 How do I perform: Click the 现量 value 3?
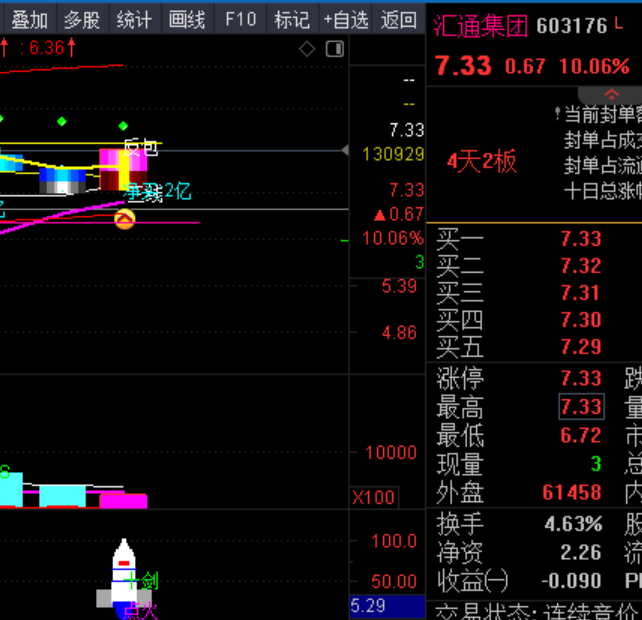596,464
